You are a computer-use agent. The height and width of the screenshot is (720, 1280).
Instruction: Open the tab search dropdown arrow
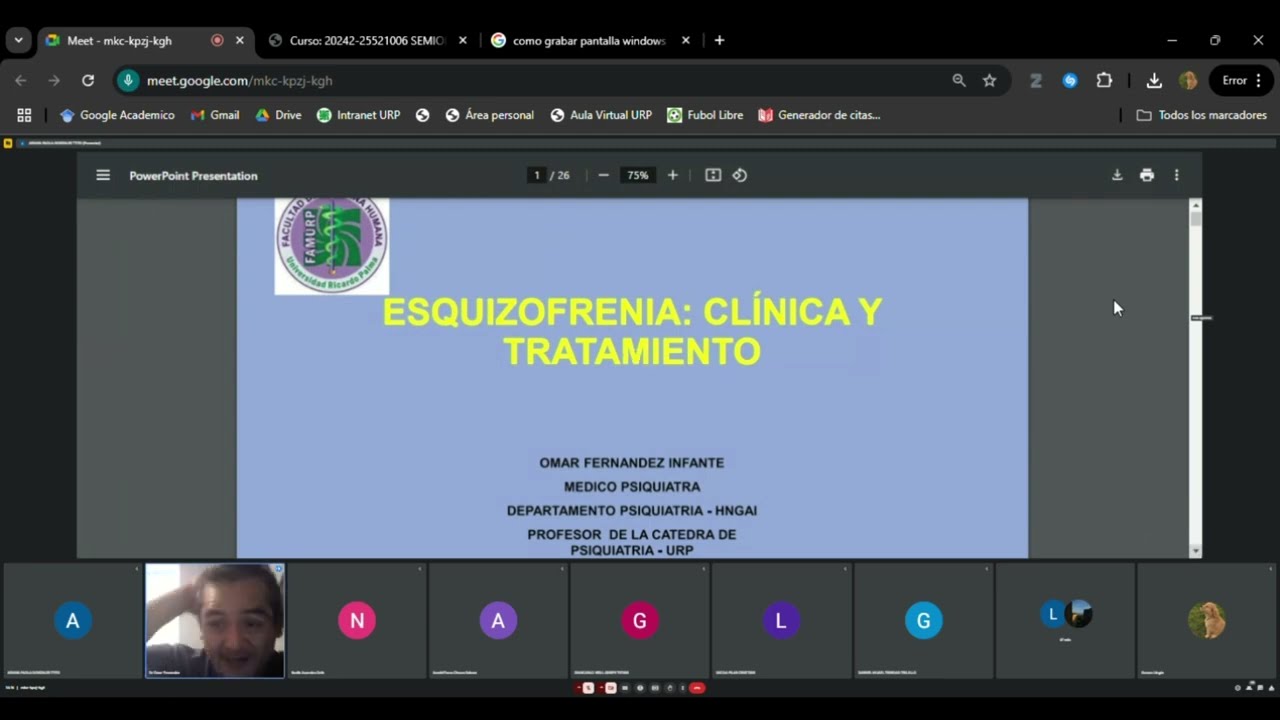pyautogui.click(x=18, y=40)
